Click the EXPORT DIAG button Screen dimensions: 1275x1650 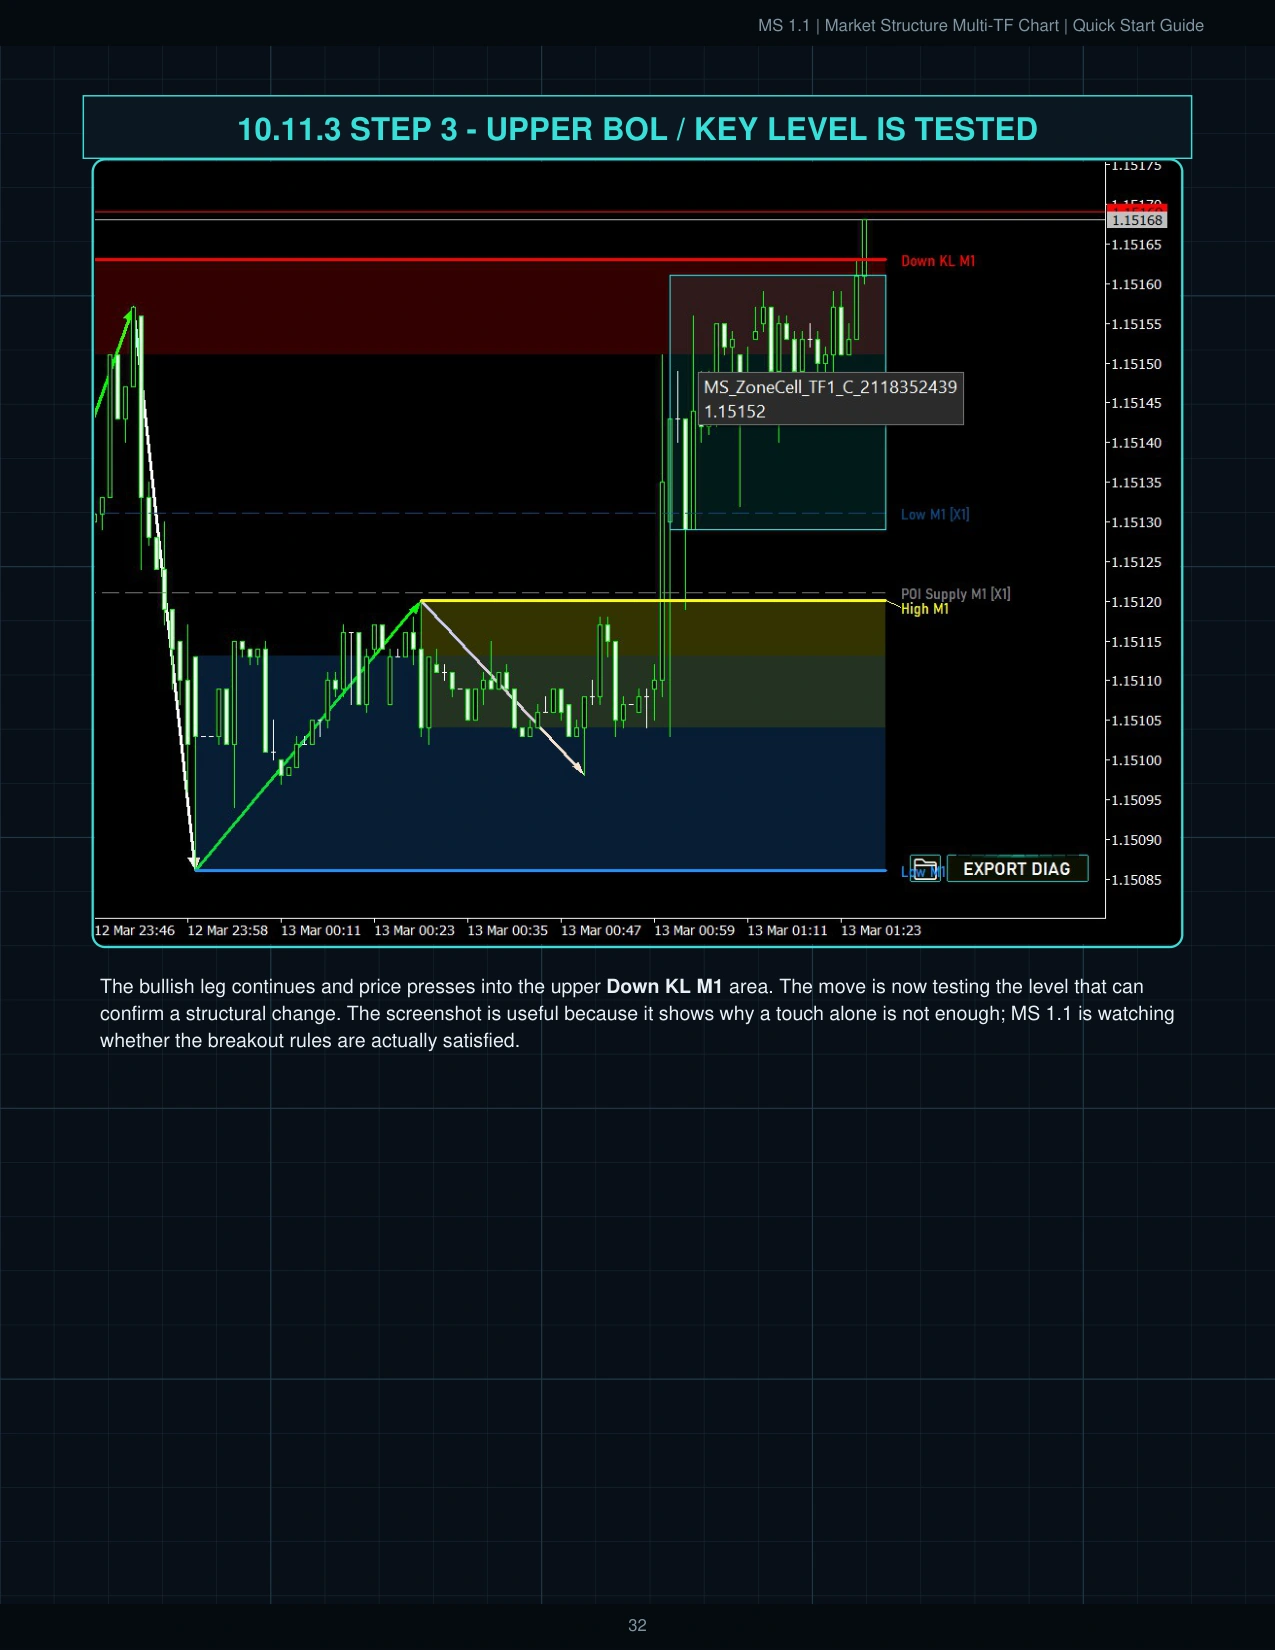[x=1017, y=869]
